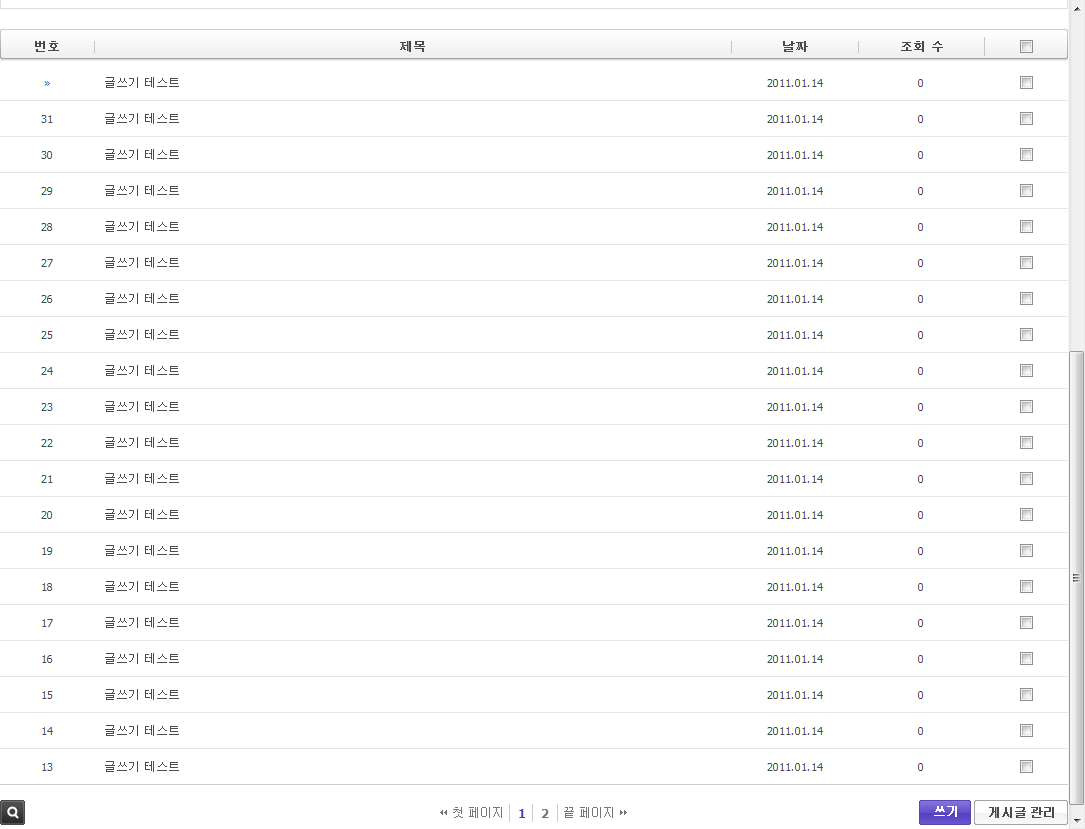Click the last page double-arrow icon

tap(623, 812)
